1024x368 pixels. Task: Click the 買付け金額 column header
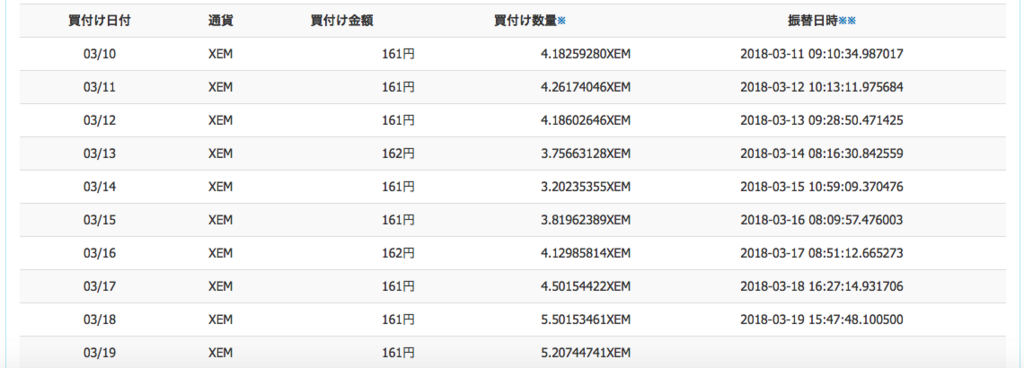coord(342,20)
